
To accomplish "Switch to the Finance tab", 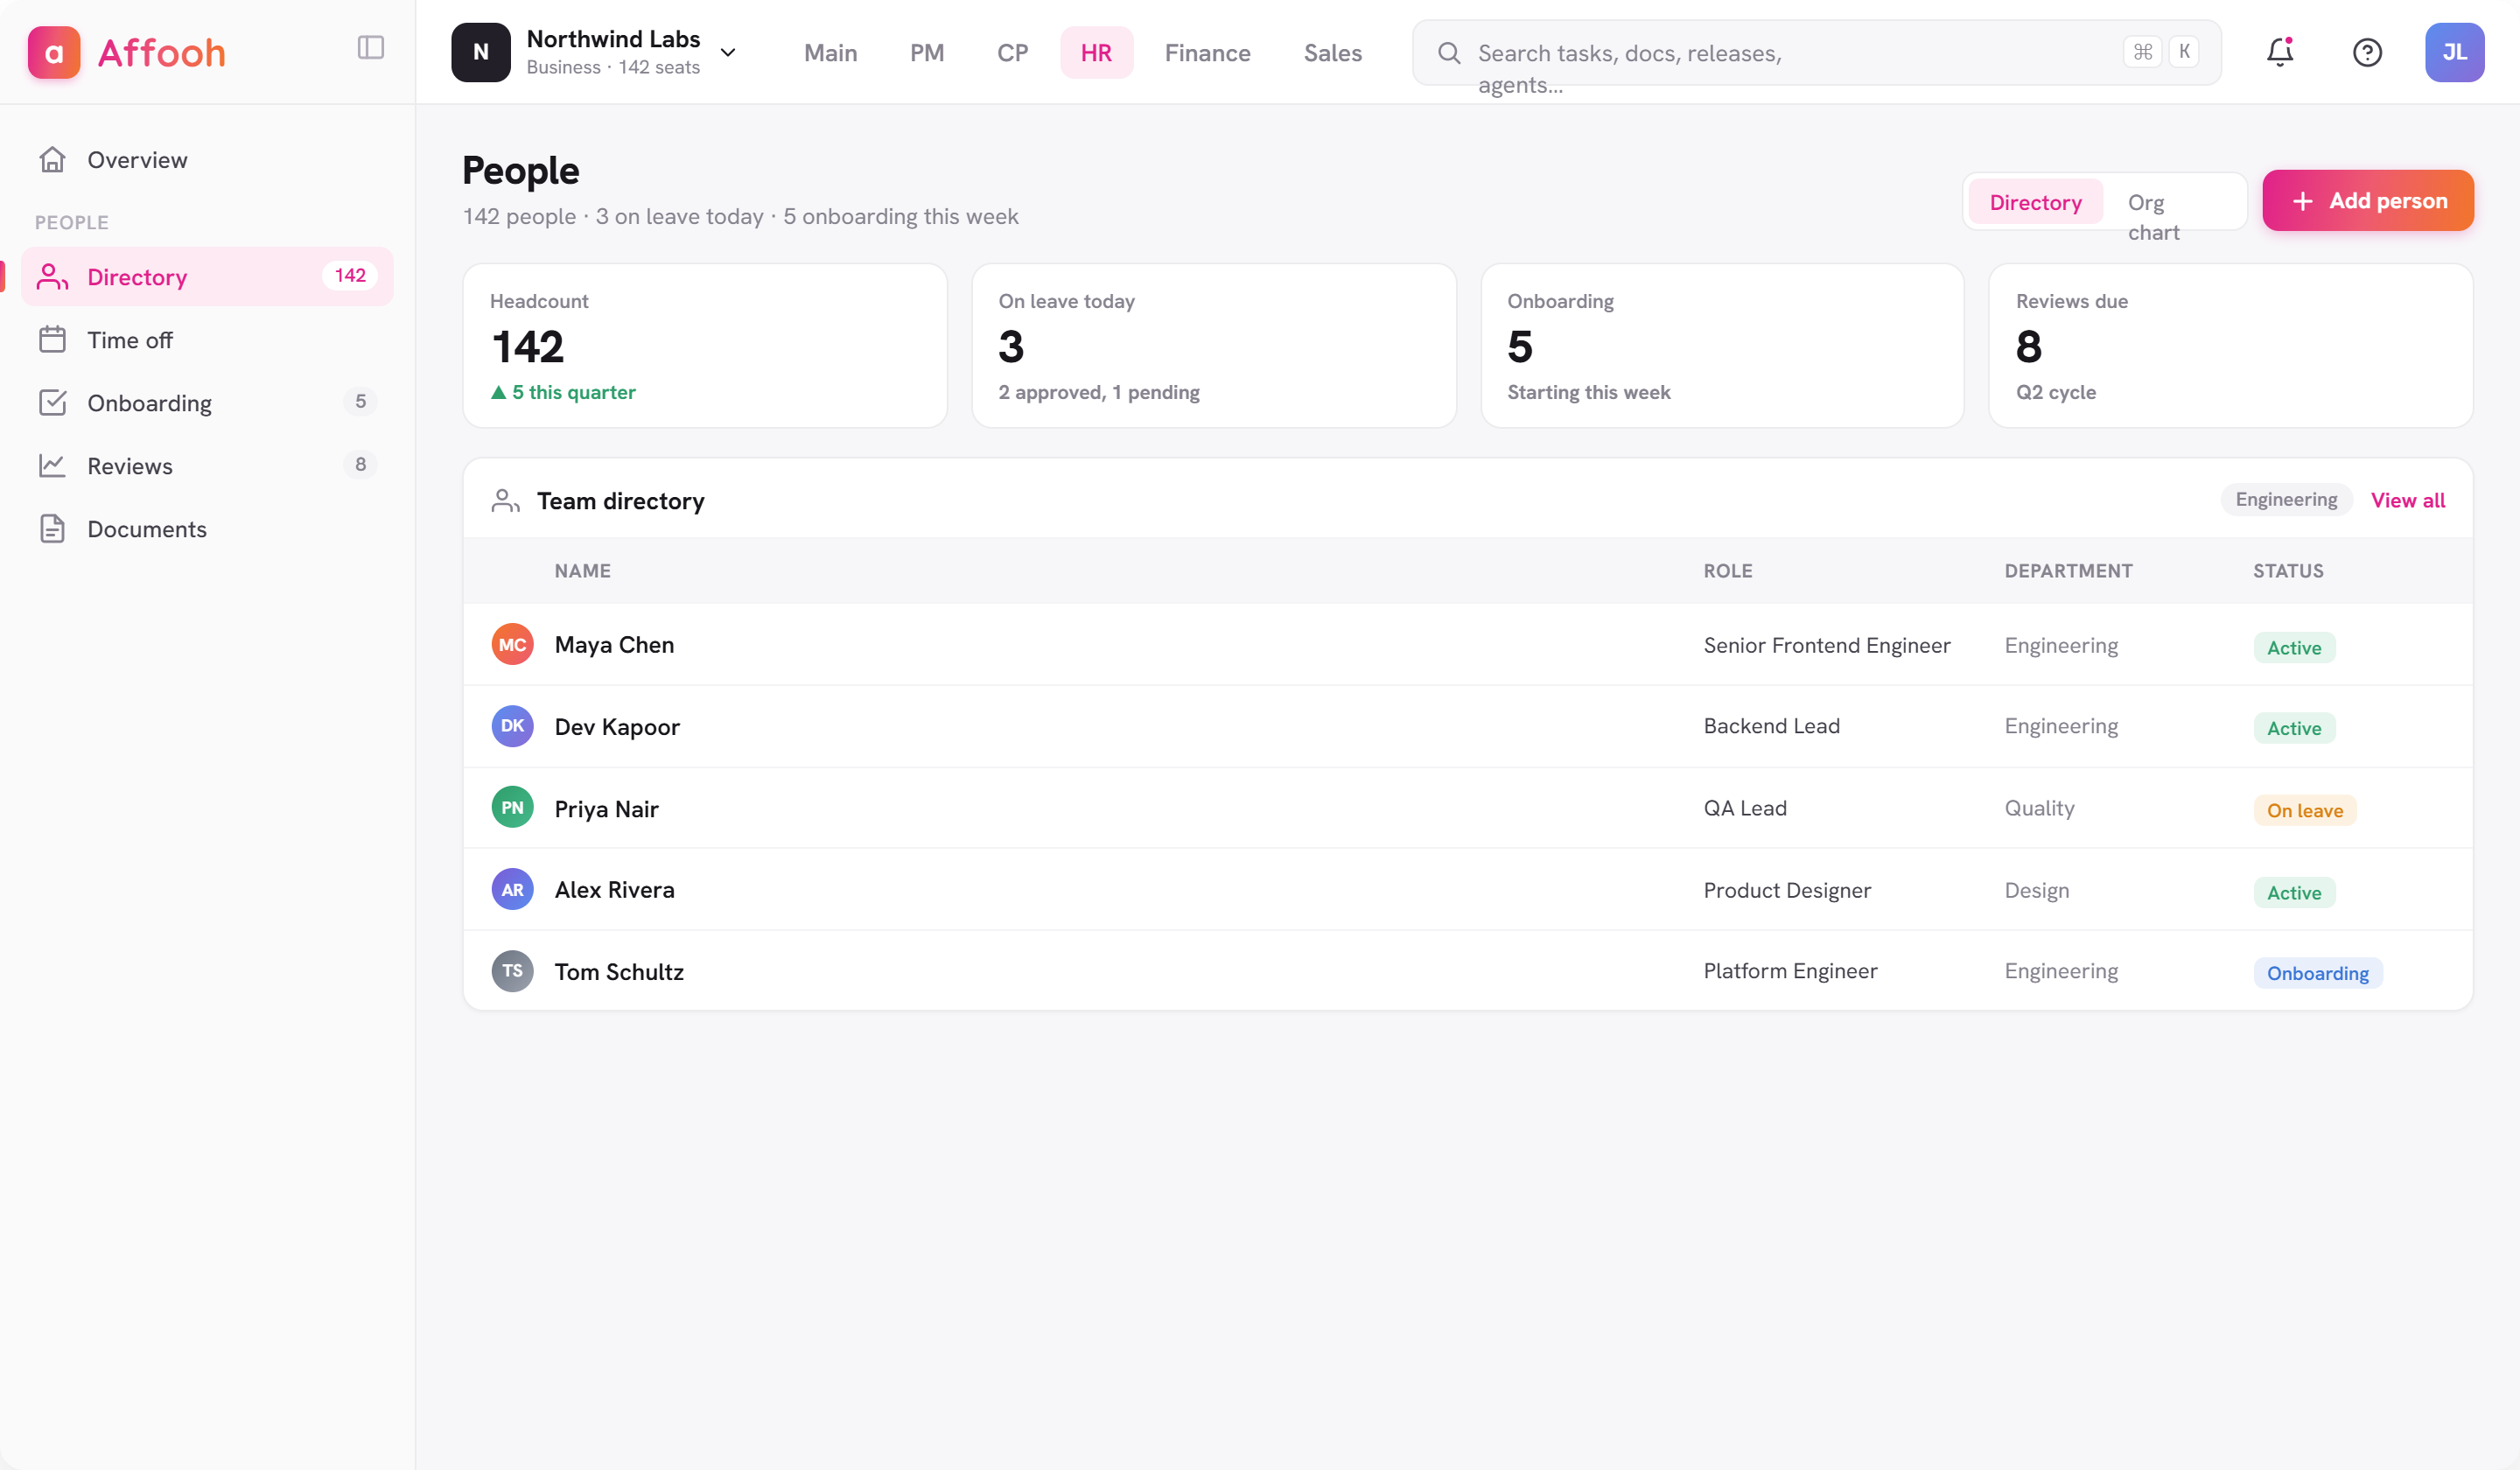I will coord(1207,53).
